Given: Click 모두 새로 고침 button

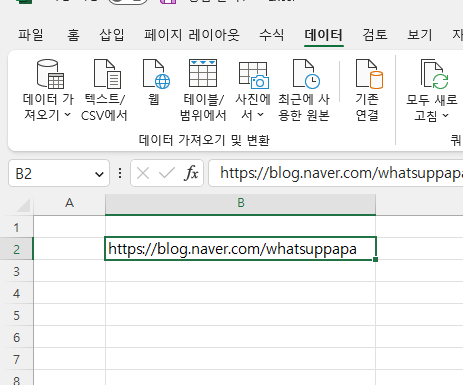Looking at the screenshot, I should 432,90.
